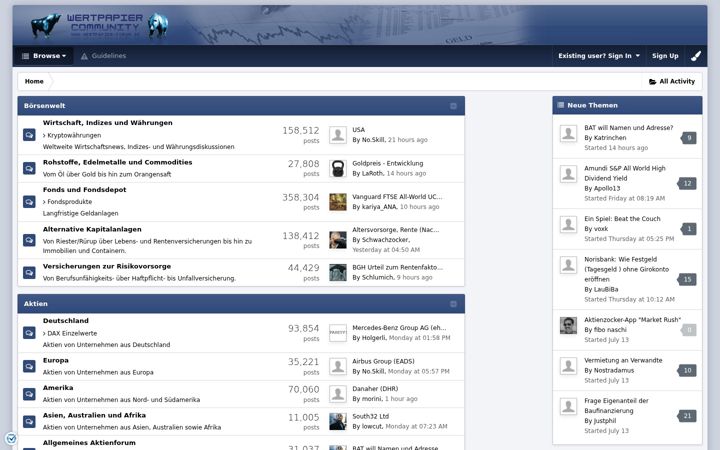The height and width of the screenshot is (450, 720).
Task: Click the 15 replies badge on Norisbank topic
Action: pyautogui.click(x=687, y=280)
